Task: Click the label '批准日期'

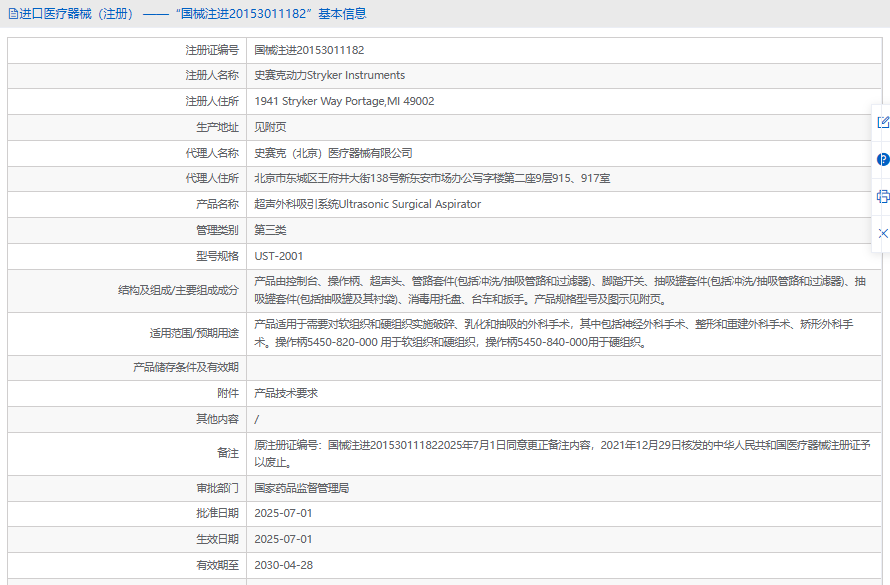Action: pyautogui.click(x=217, y=514)
